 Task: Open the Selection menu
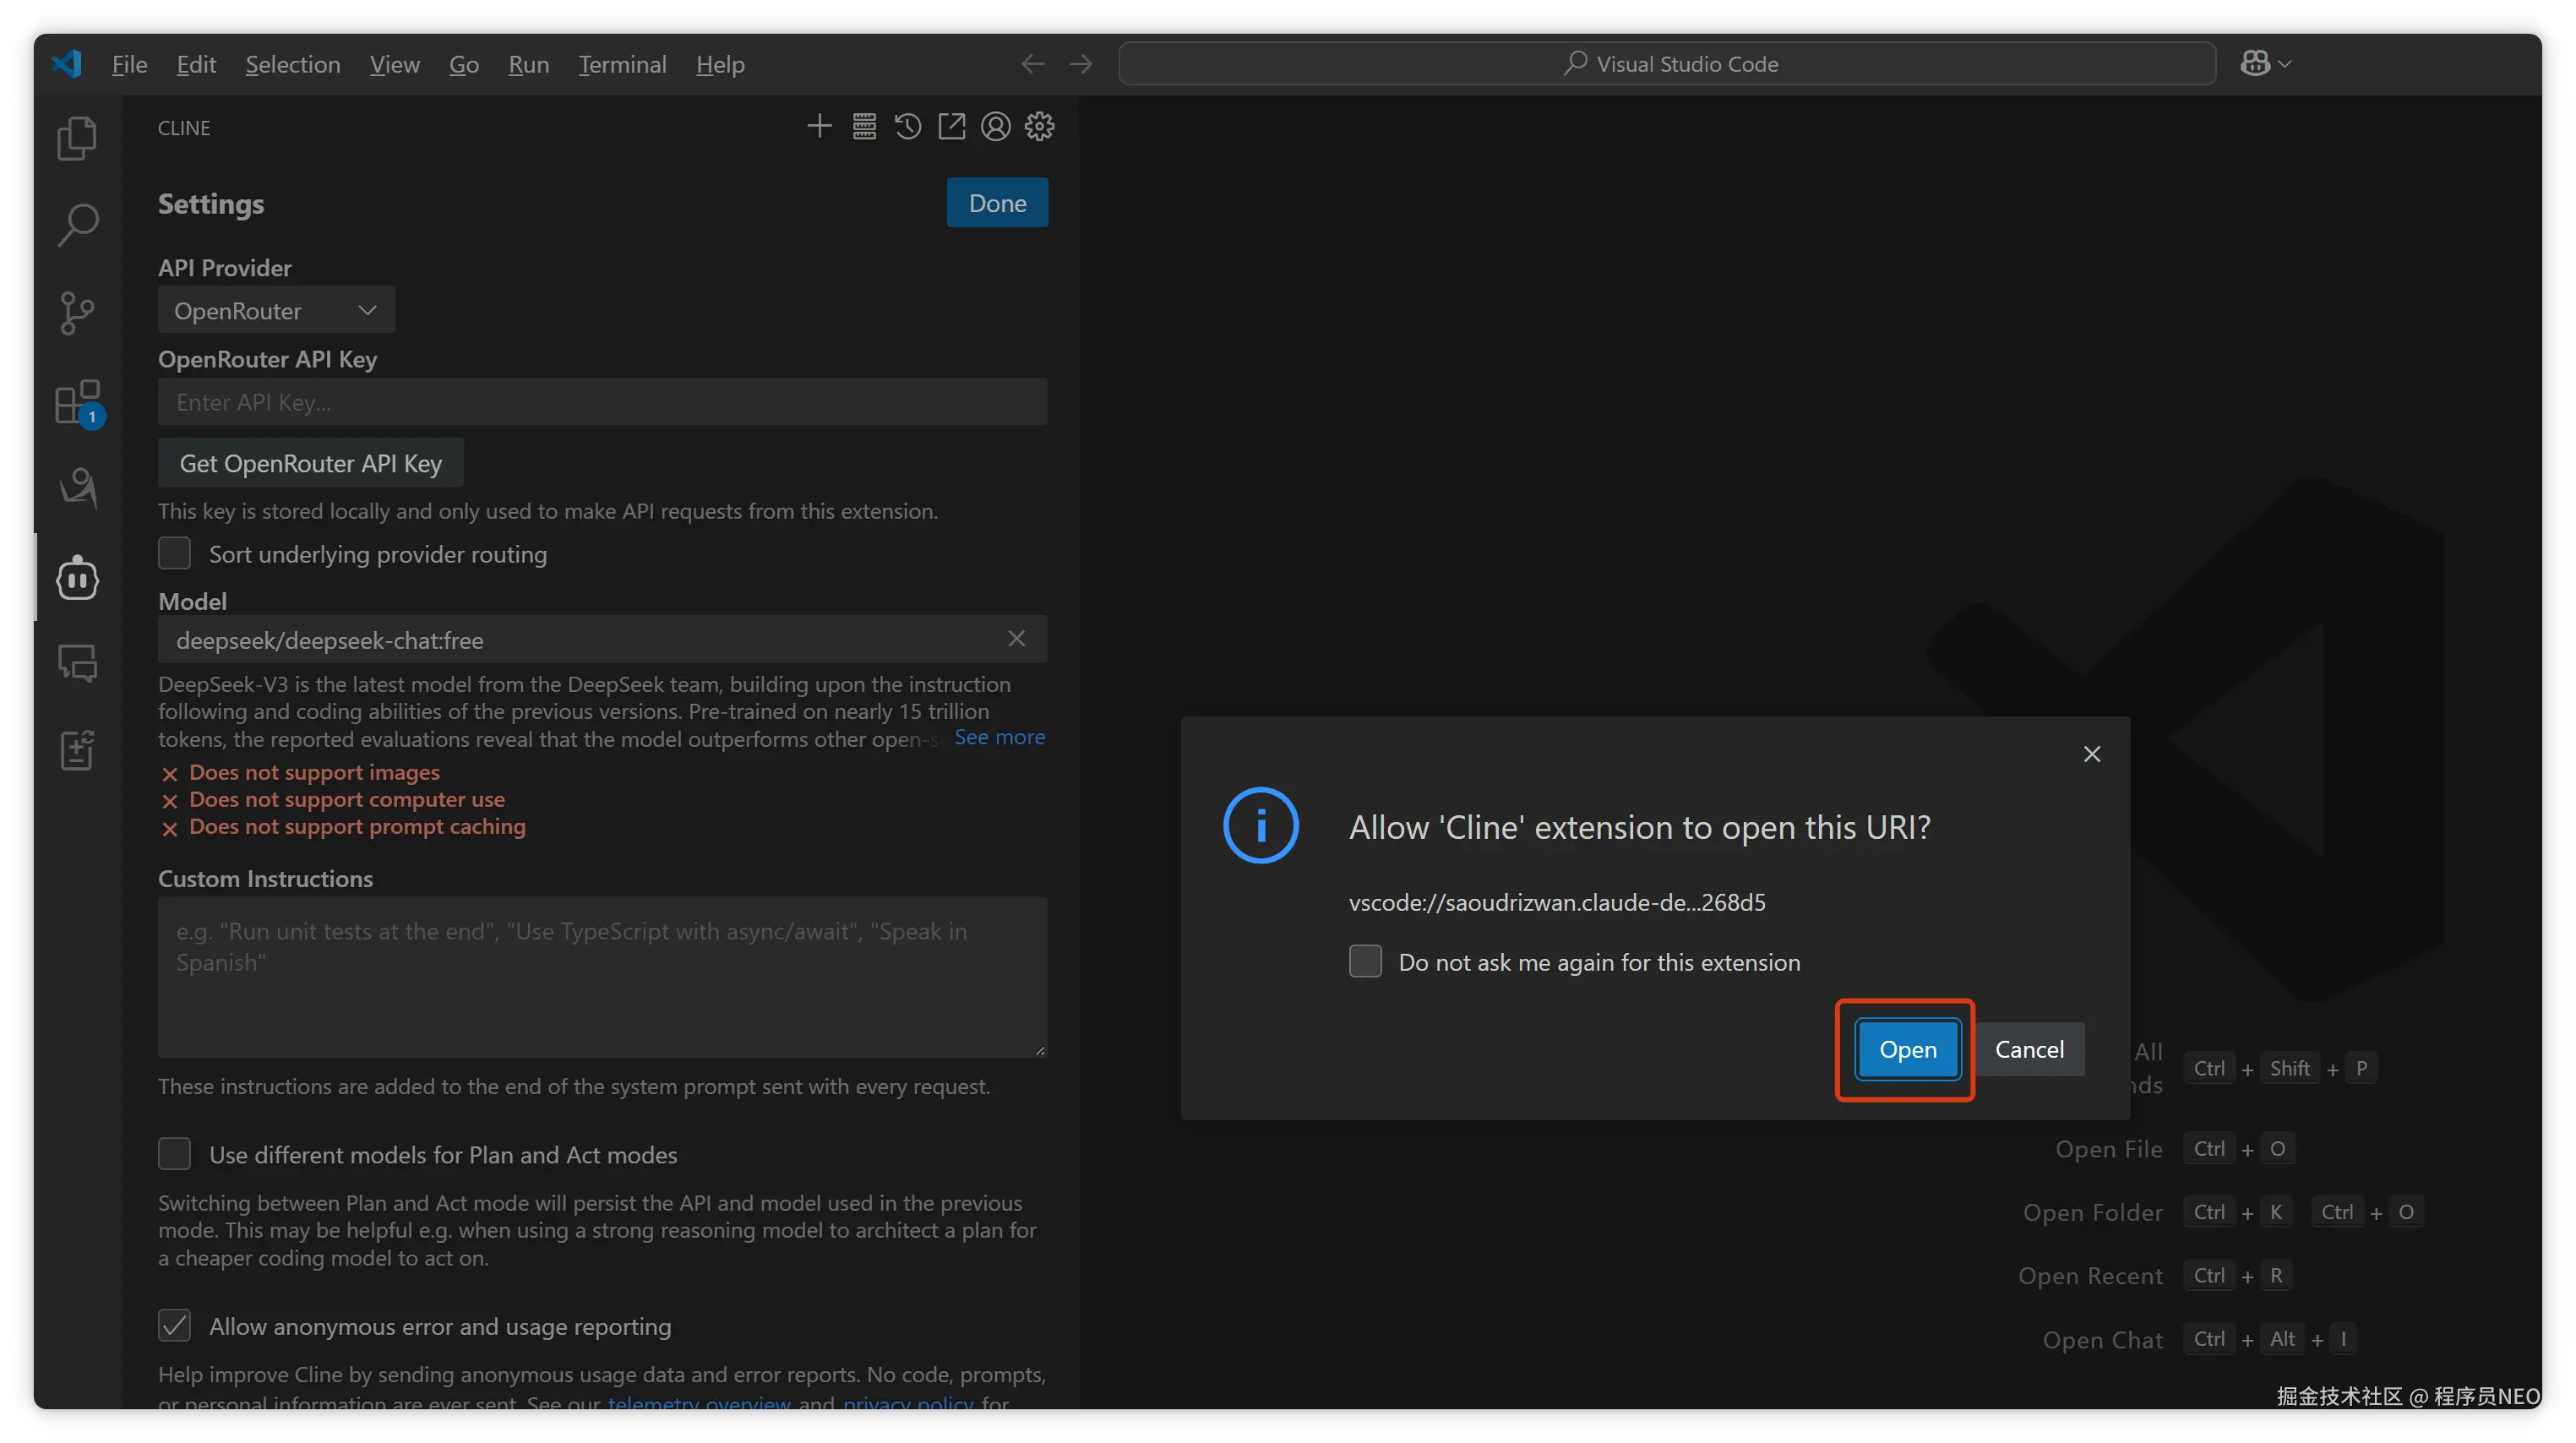click(x=293, y=65)
